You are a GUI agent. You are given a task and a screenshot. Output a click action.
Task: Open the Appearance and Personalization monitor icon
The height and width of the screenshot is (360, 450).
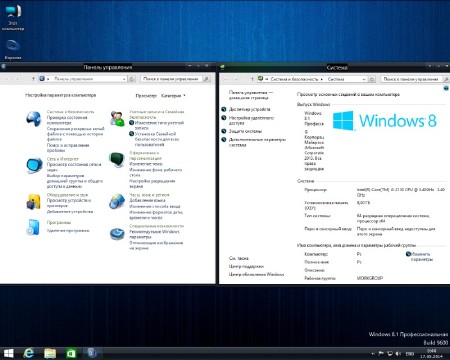tap(117, 160)
